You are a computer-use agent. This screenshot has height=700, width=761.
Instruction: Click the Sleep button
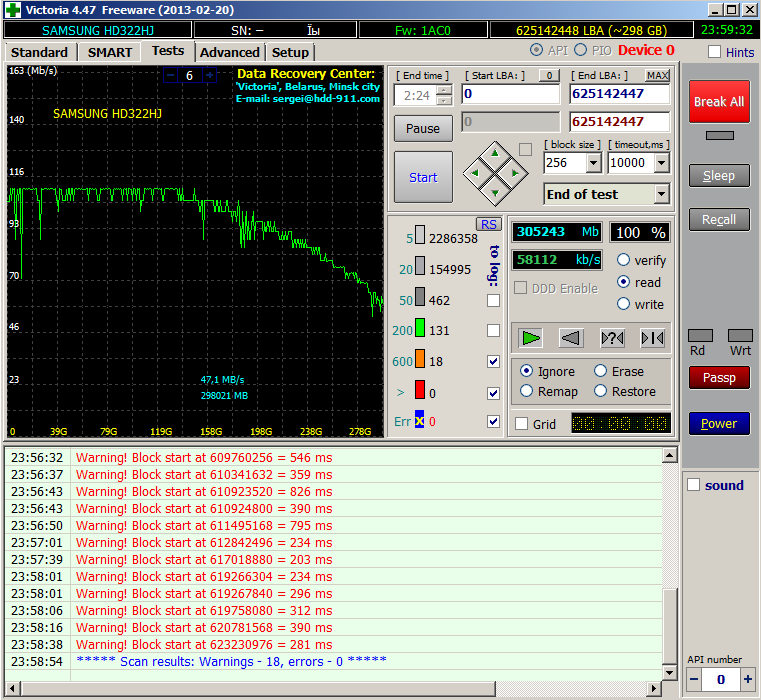coord(719,176)
